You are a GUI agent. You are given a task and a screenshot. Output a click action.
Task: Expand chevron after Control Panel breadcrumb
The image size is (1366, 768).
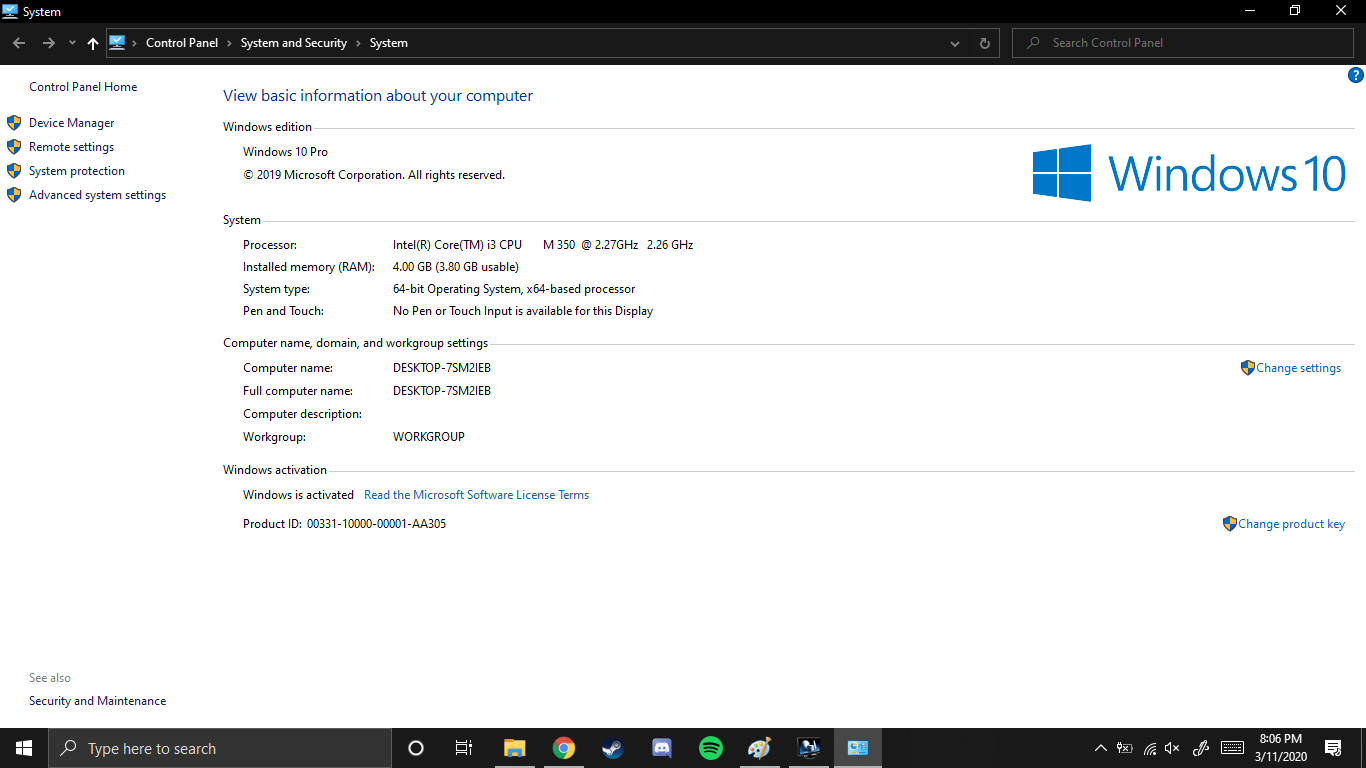229,43
